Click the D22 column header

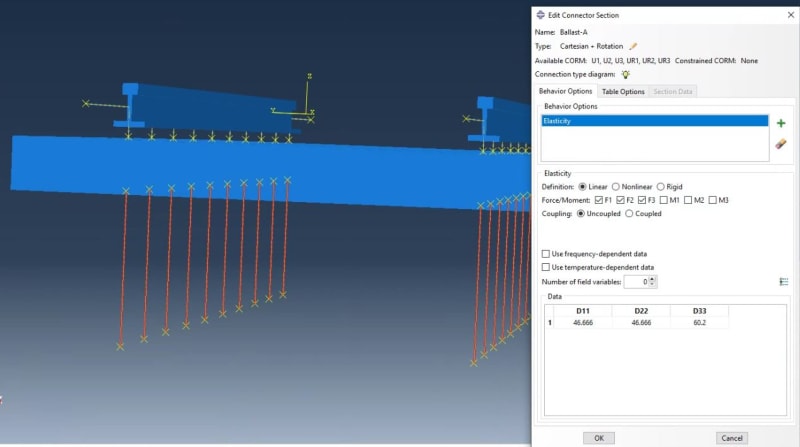(641, 311)
